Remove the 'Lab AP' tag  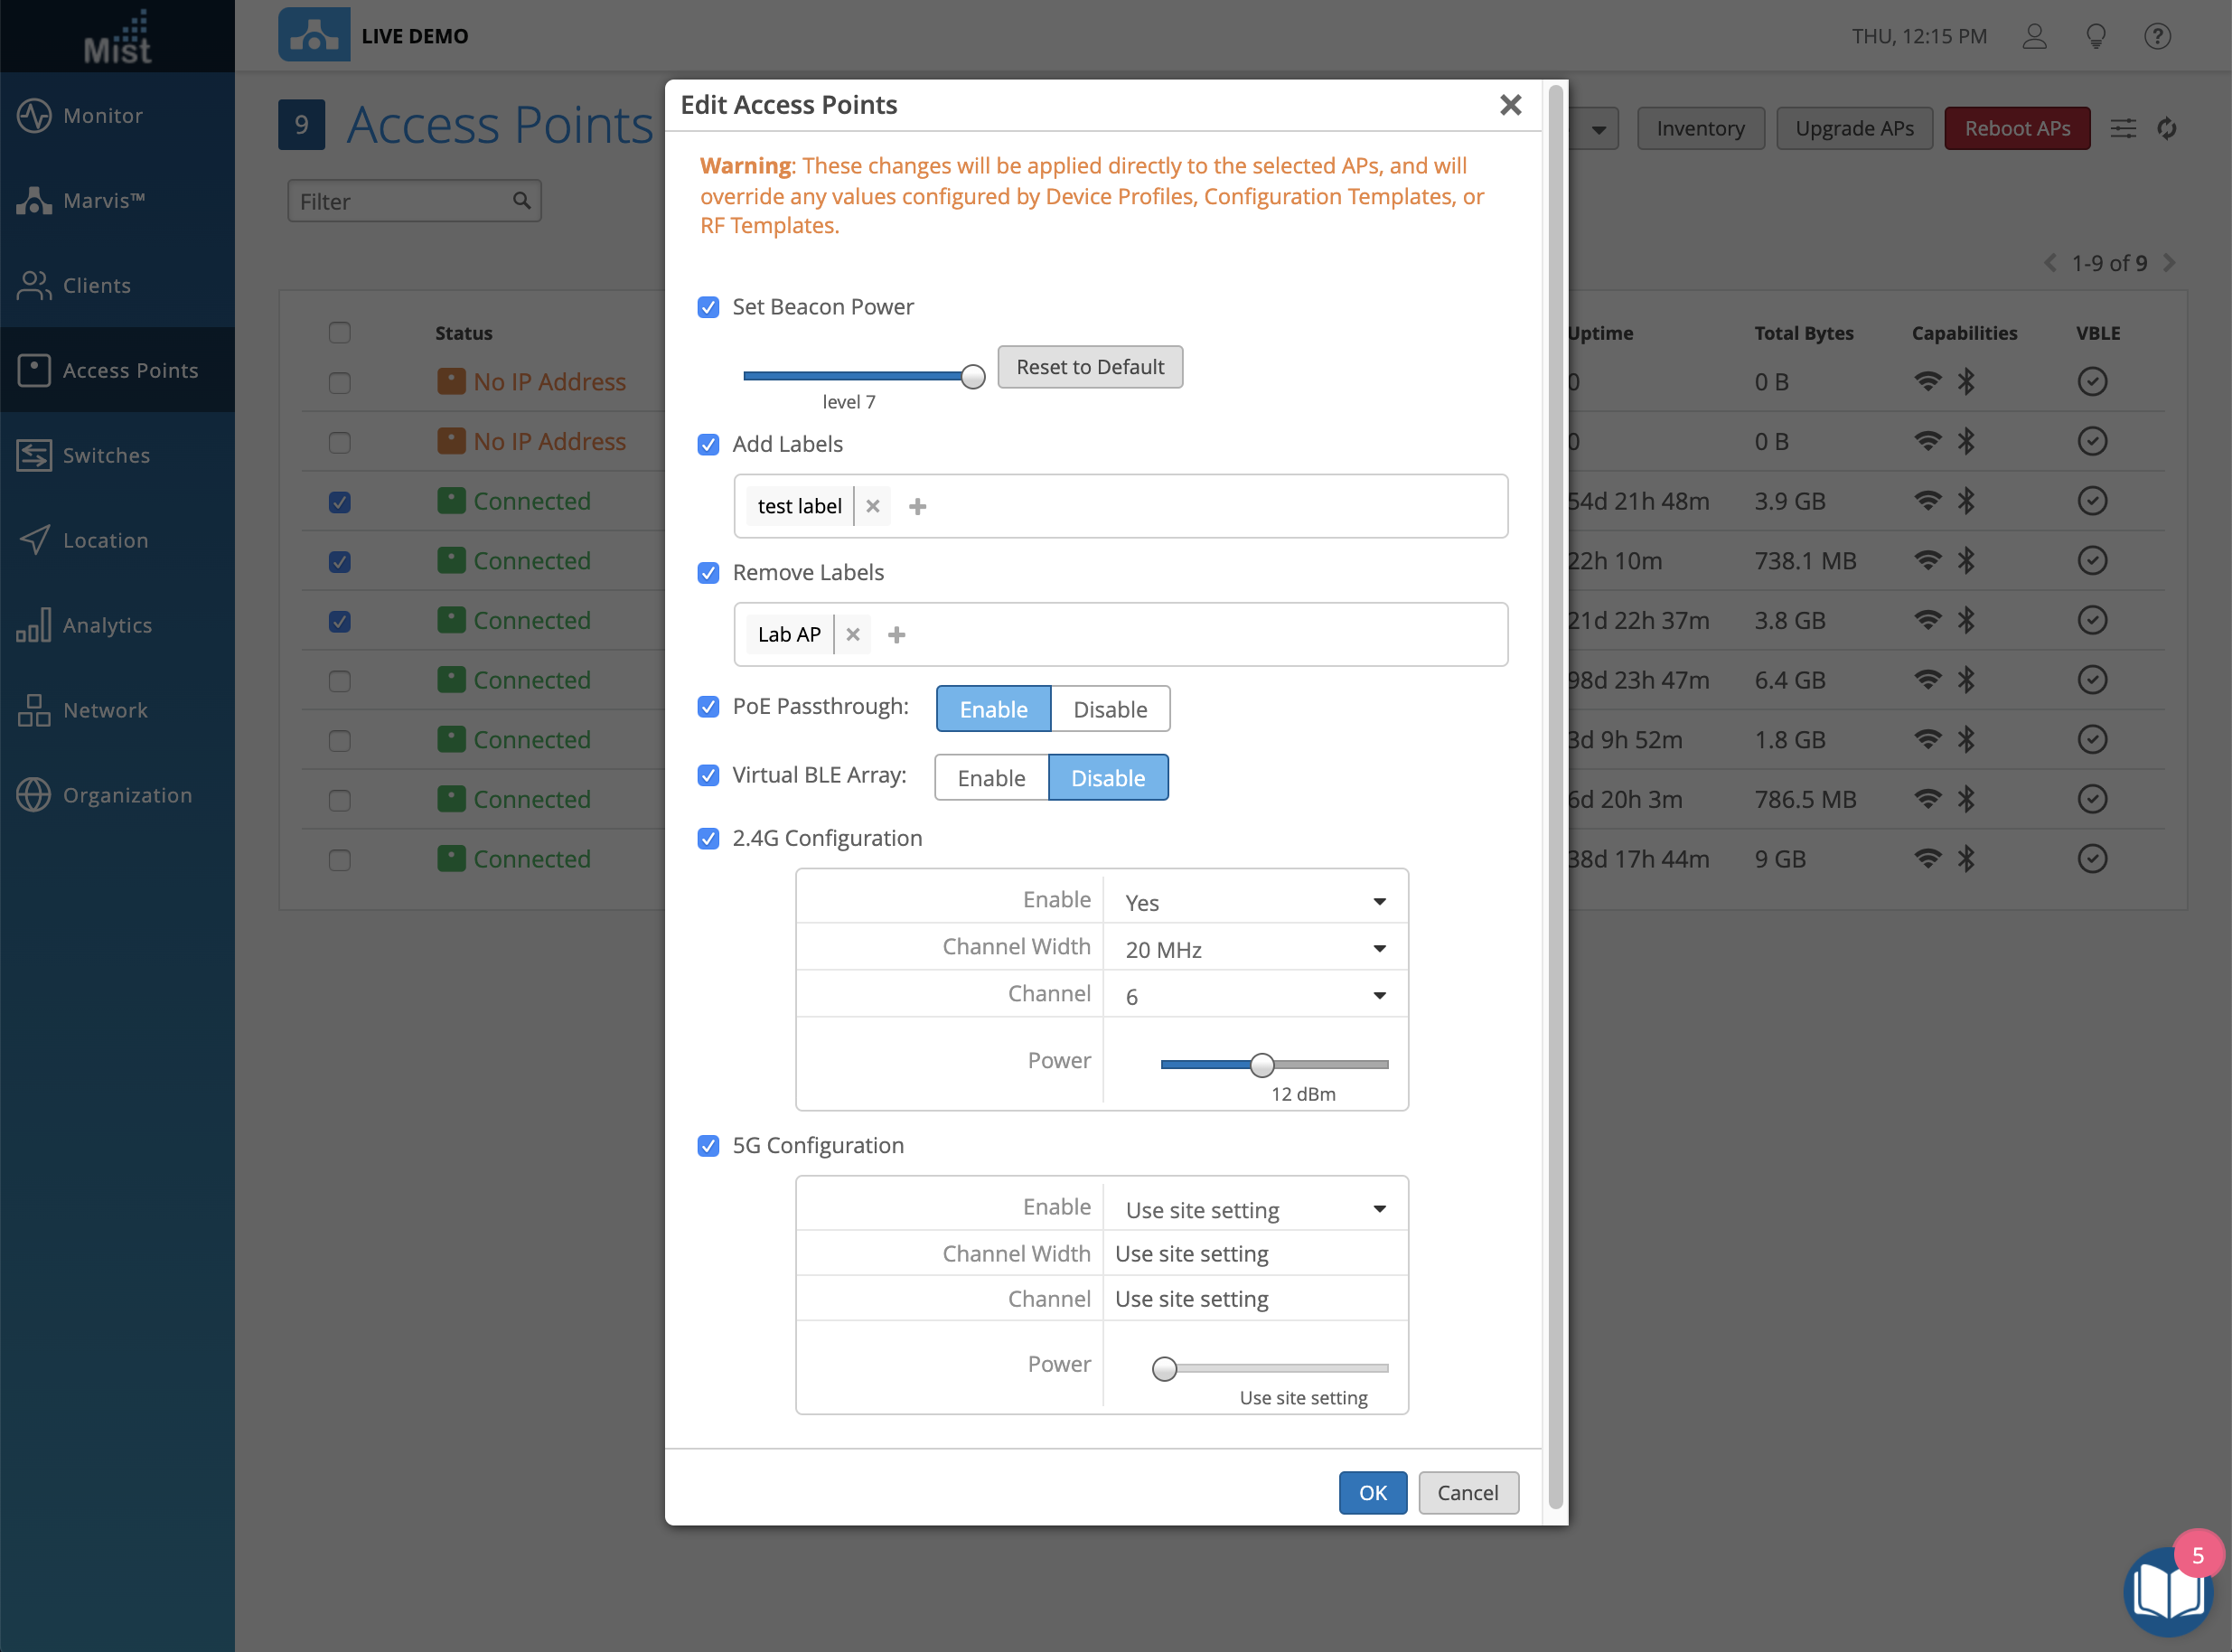(852, 635)
